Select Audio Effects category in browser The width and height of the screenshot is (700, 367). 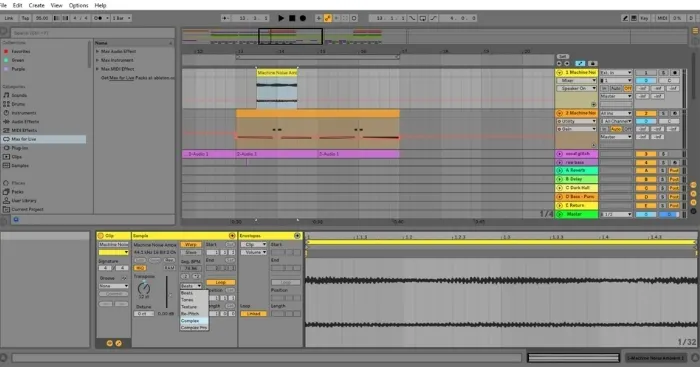25,121
